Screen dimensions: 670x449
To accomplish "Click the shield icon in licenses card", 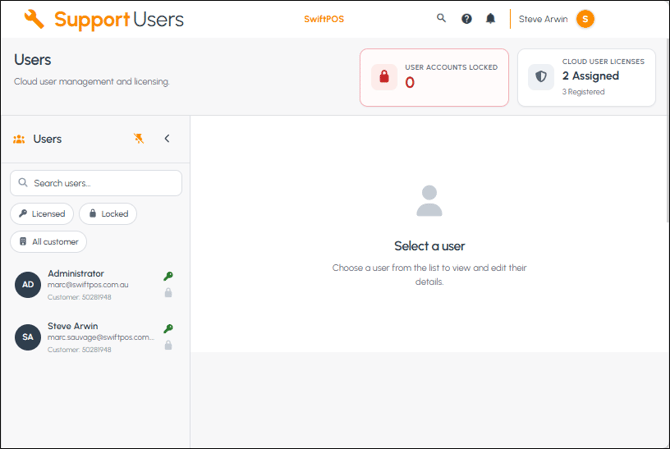I will (541, 77).
